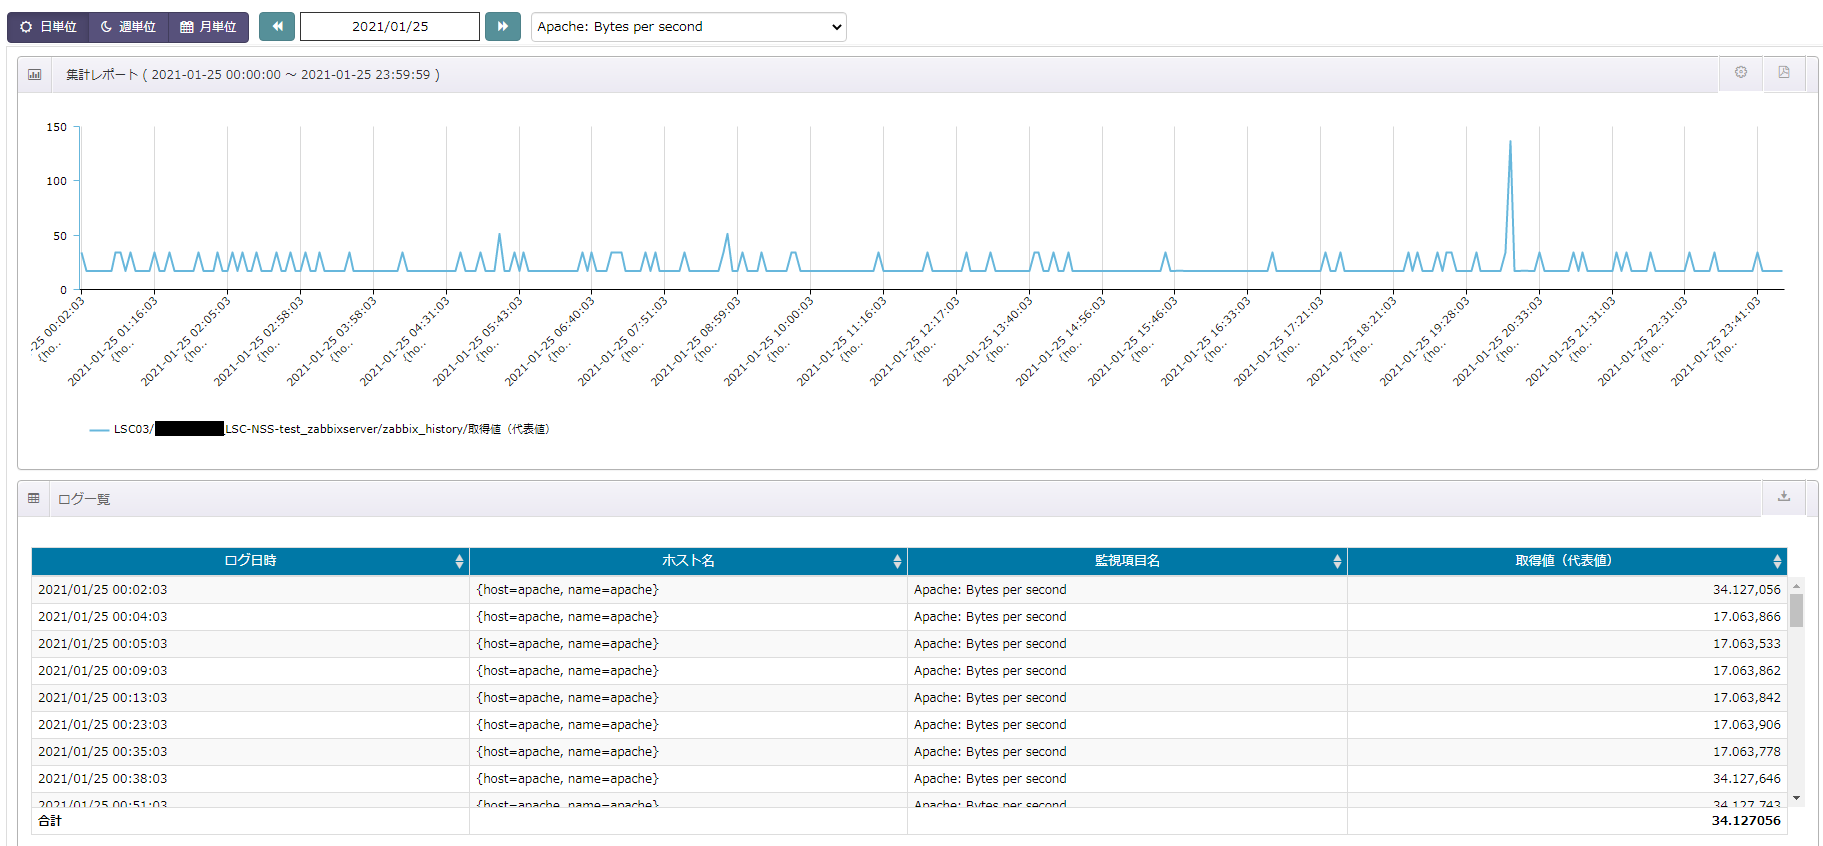This screenshot has height=846, width=1823.
Task: Open chart settings gear icon
Action: pyautogui.click(x=1741, y=72)
